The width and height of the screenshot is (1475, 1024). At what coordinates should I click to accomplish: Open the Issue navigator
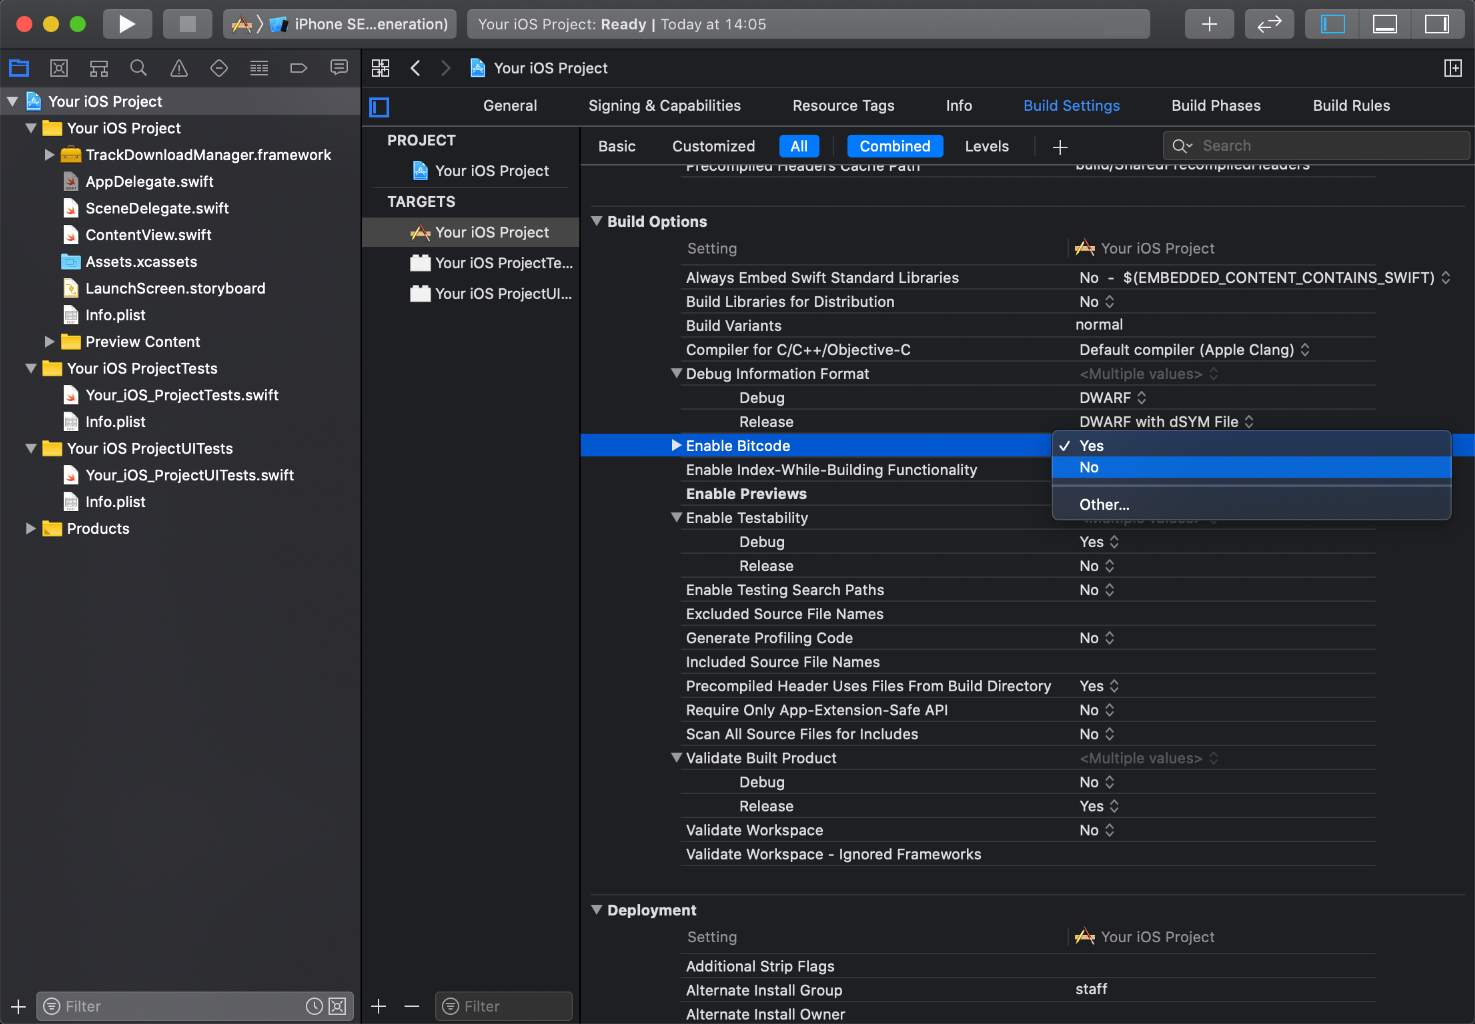pyautogui.click(x=179, y=68)
